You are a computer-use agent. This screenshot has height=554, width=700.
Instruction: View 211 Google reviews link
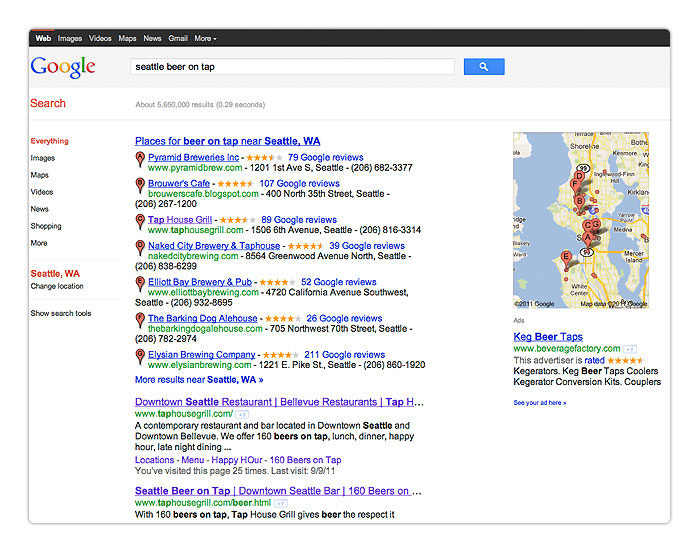(x=345, y=354)
